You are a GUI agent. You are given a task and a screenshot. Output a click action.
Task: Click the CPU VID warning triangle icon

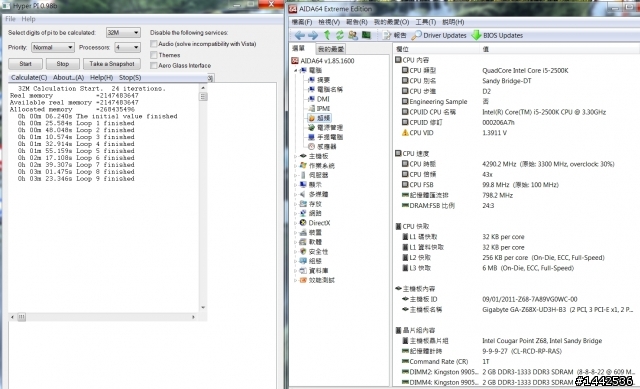point(405,133)
